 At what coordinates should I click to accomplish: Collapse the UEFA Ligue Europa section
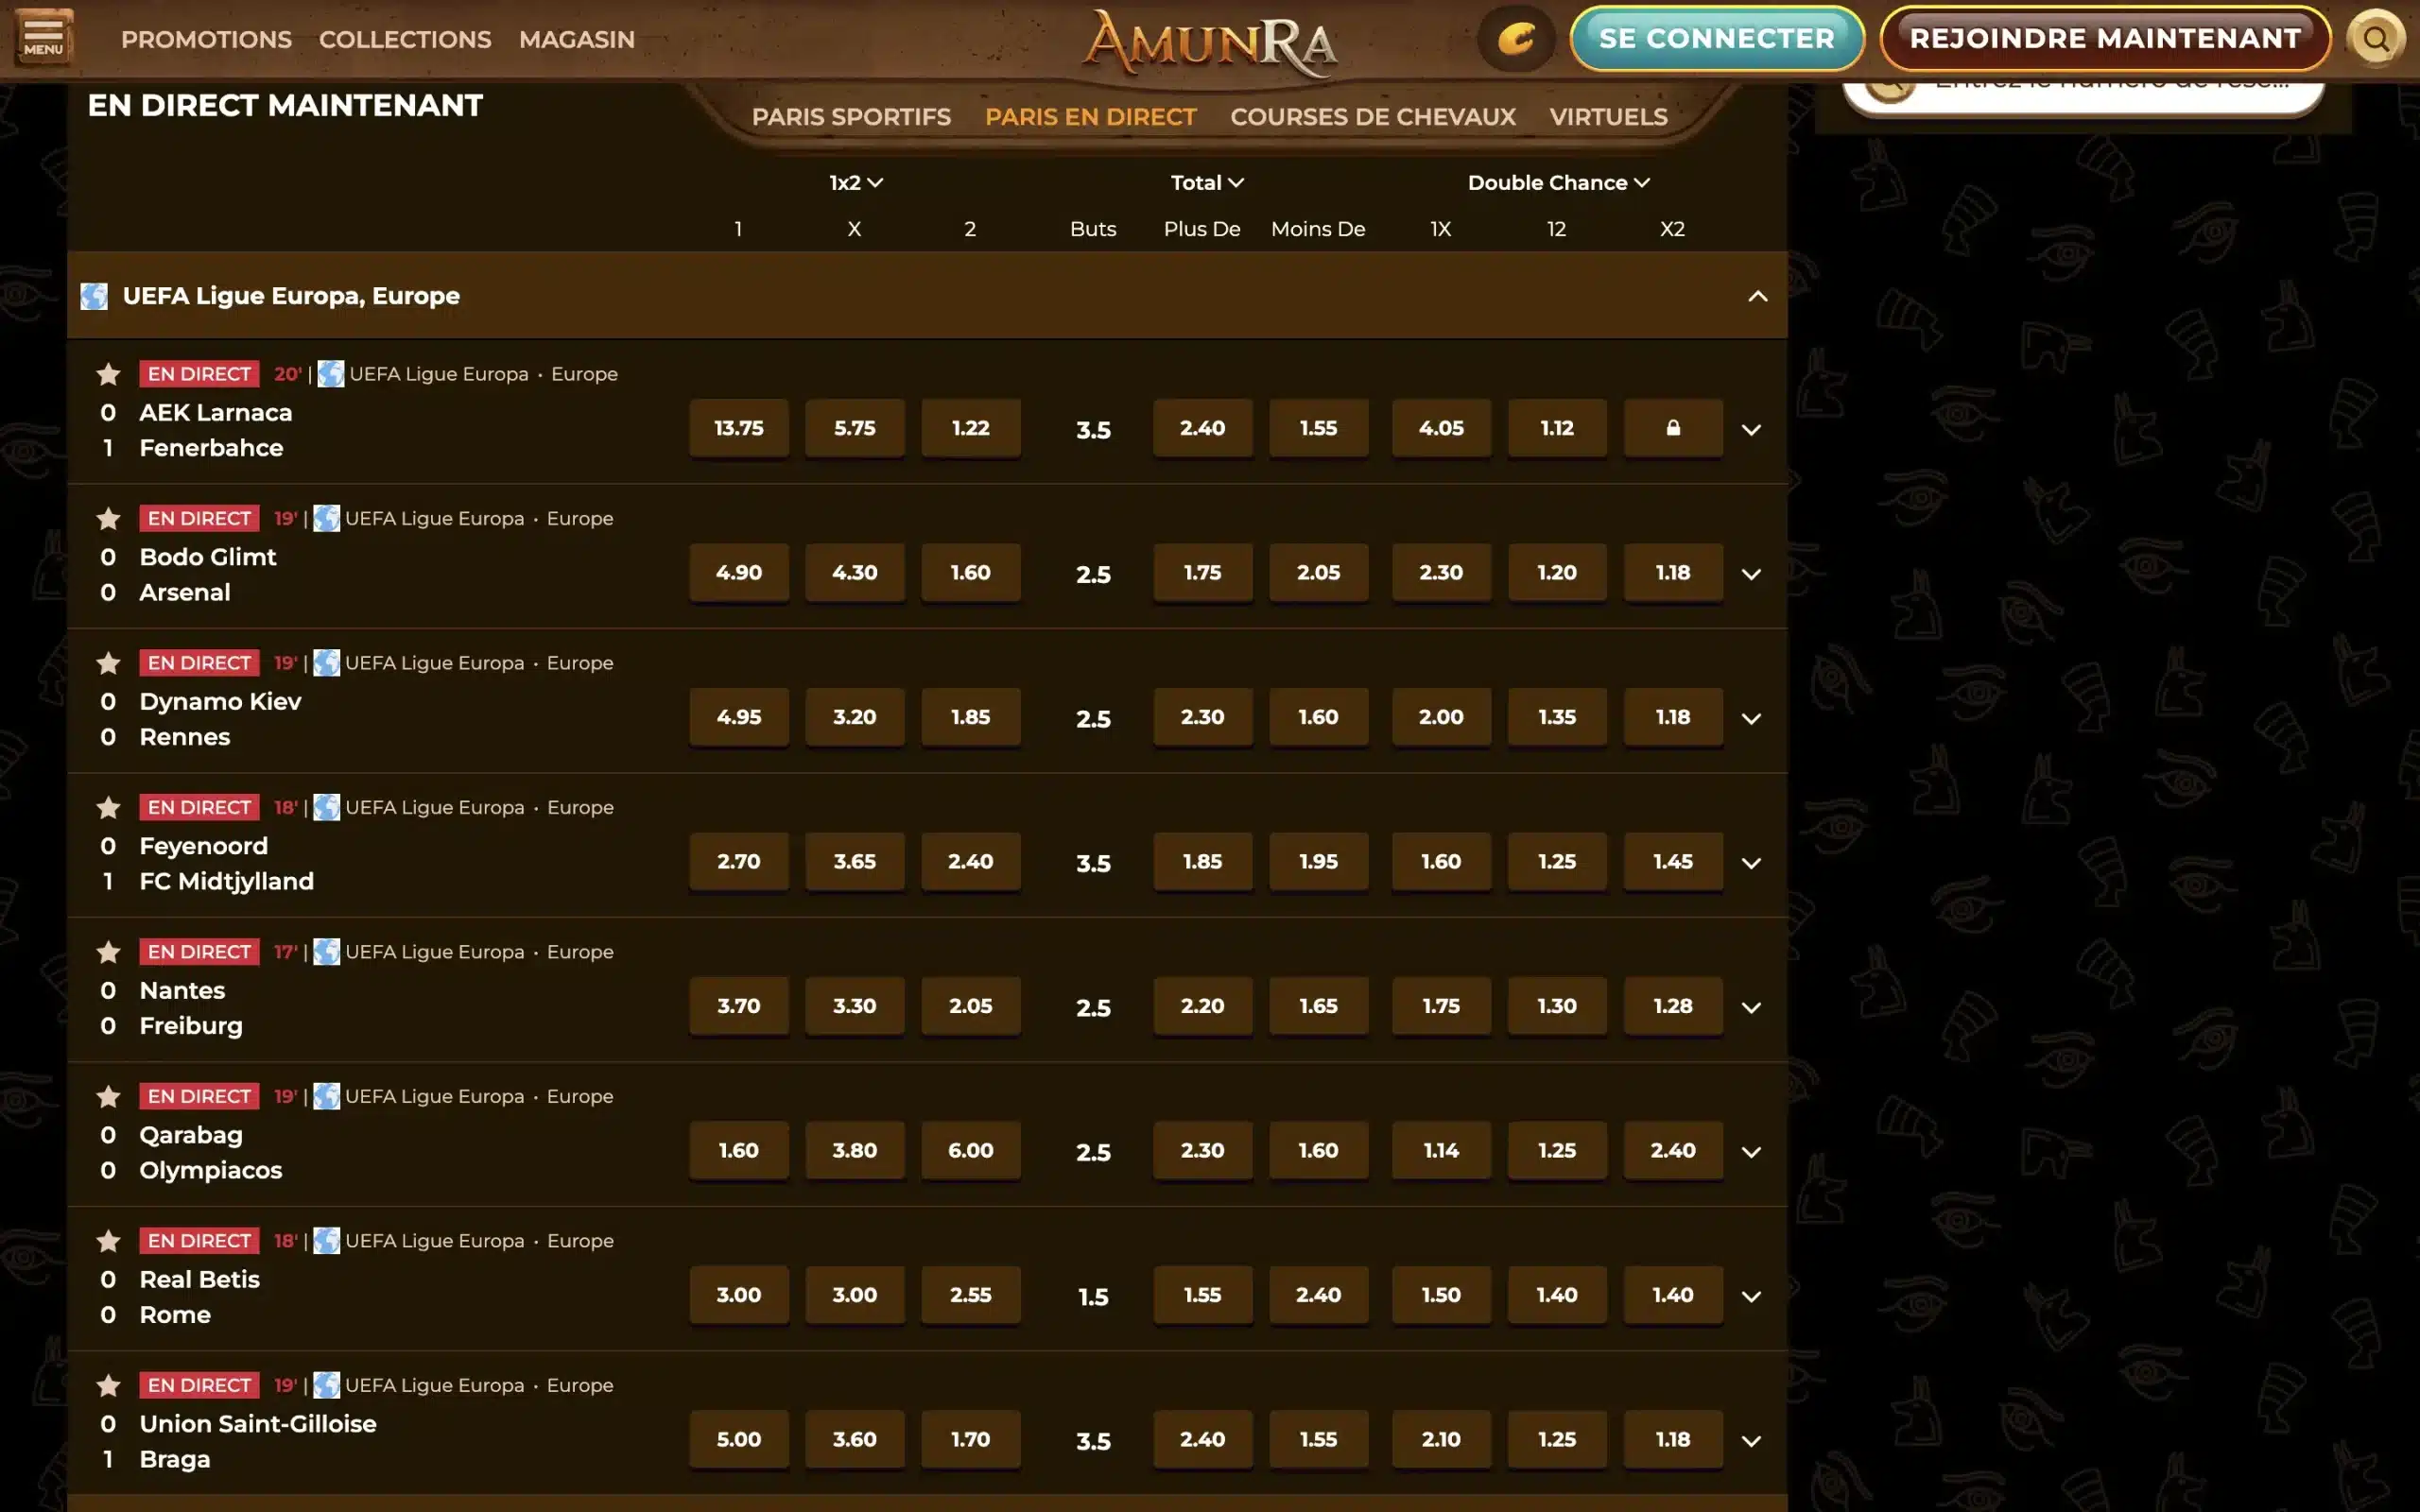click(1757, 296)
